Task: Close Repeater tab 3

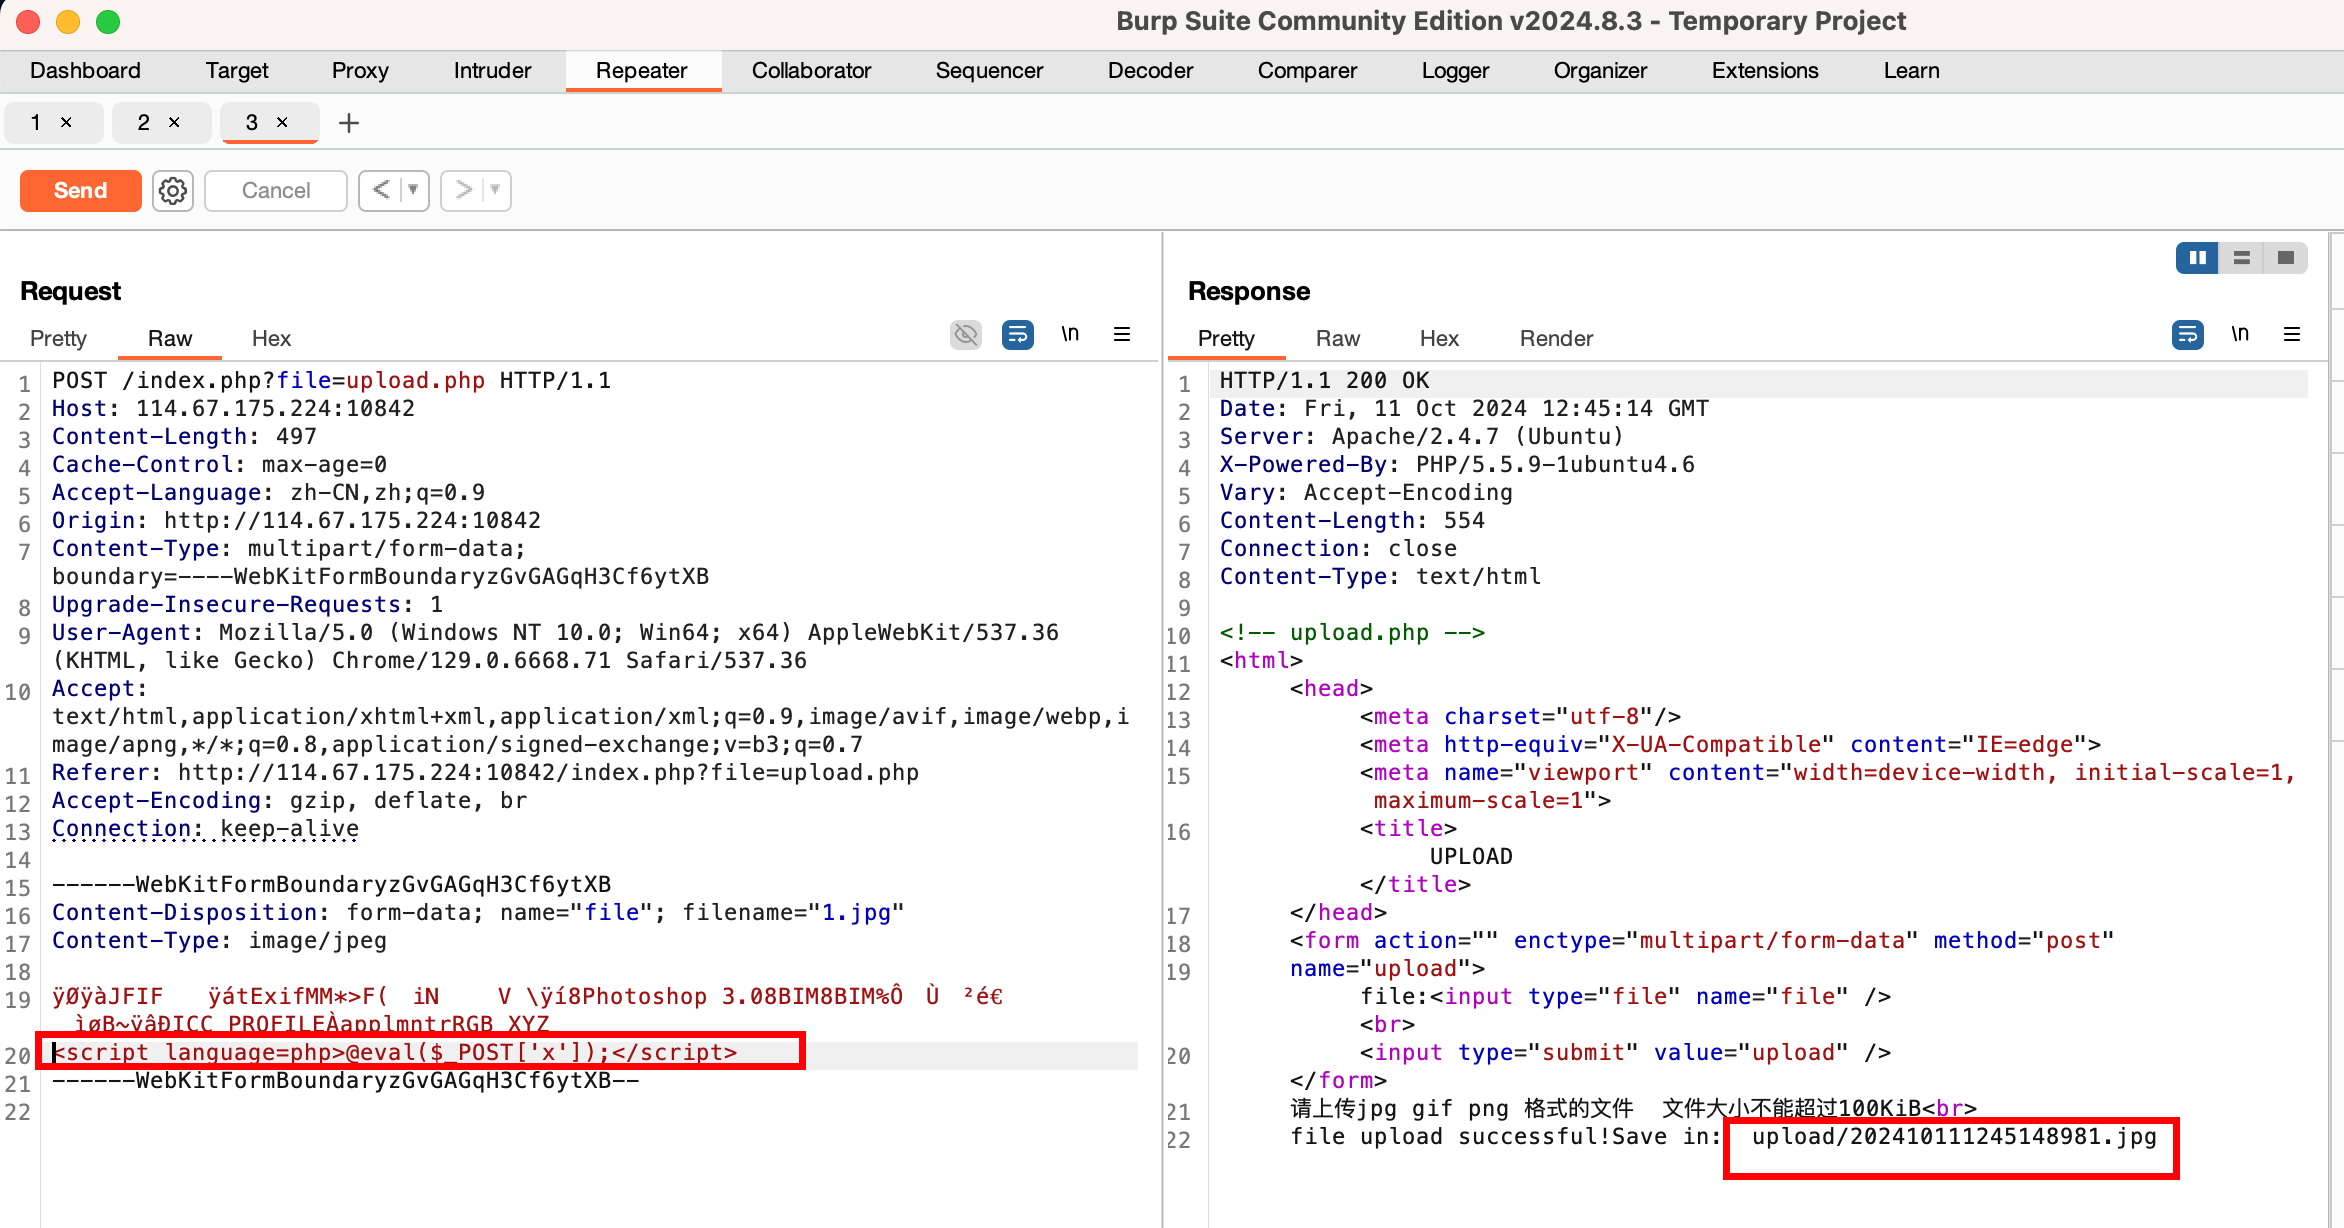Action: point(282,122)
